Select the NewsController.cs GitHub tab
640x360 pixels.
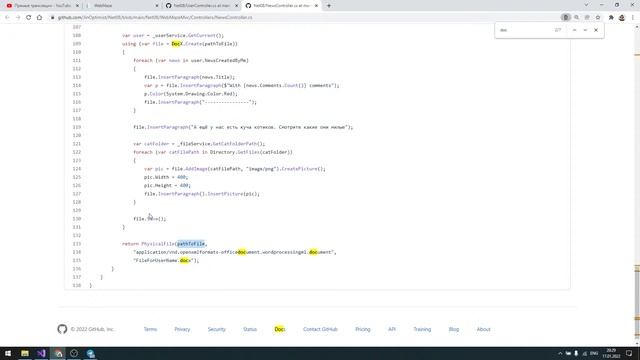(x=281, y=6)
